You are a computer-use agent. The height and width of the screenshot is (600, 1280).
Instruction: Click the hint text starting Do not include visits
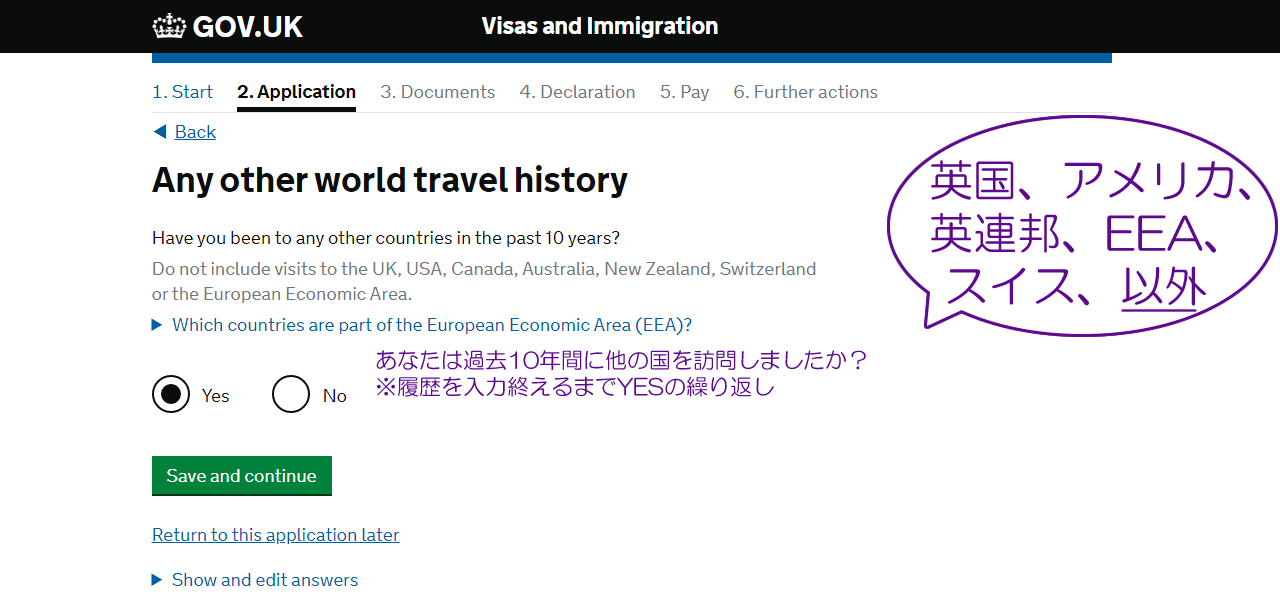point(484,281)
